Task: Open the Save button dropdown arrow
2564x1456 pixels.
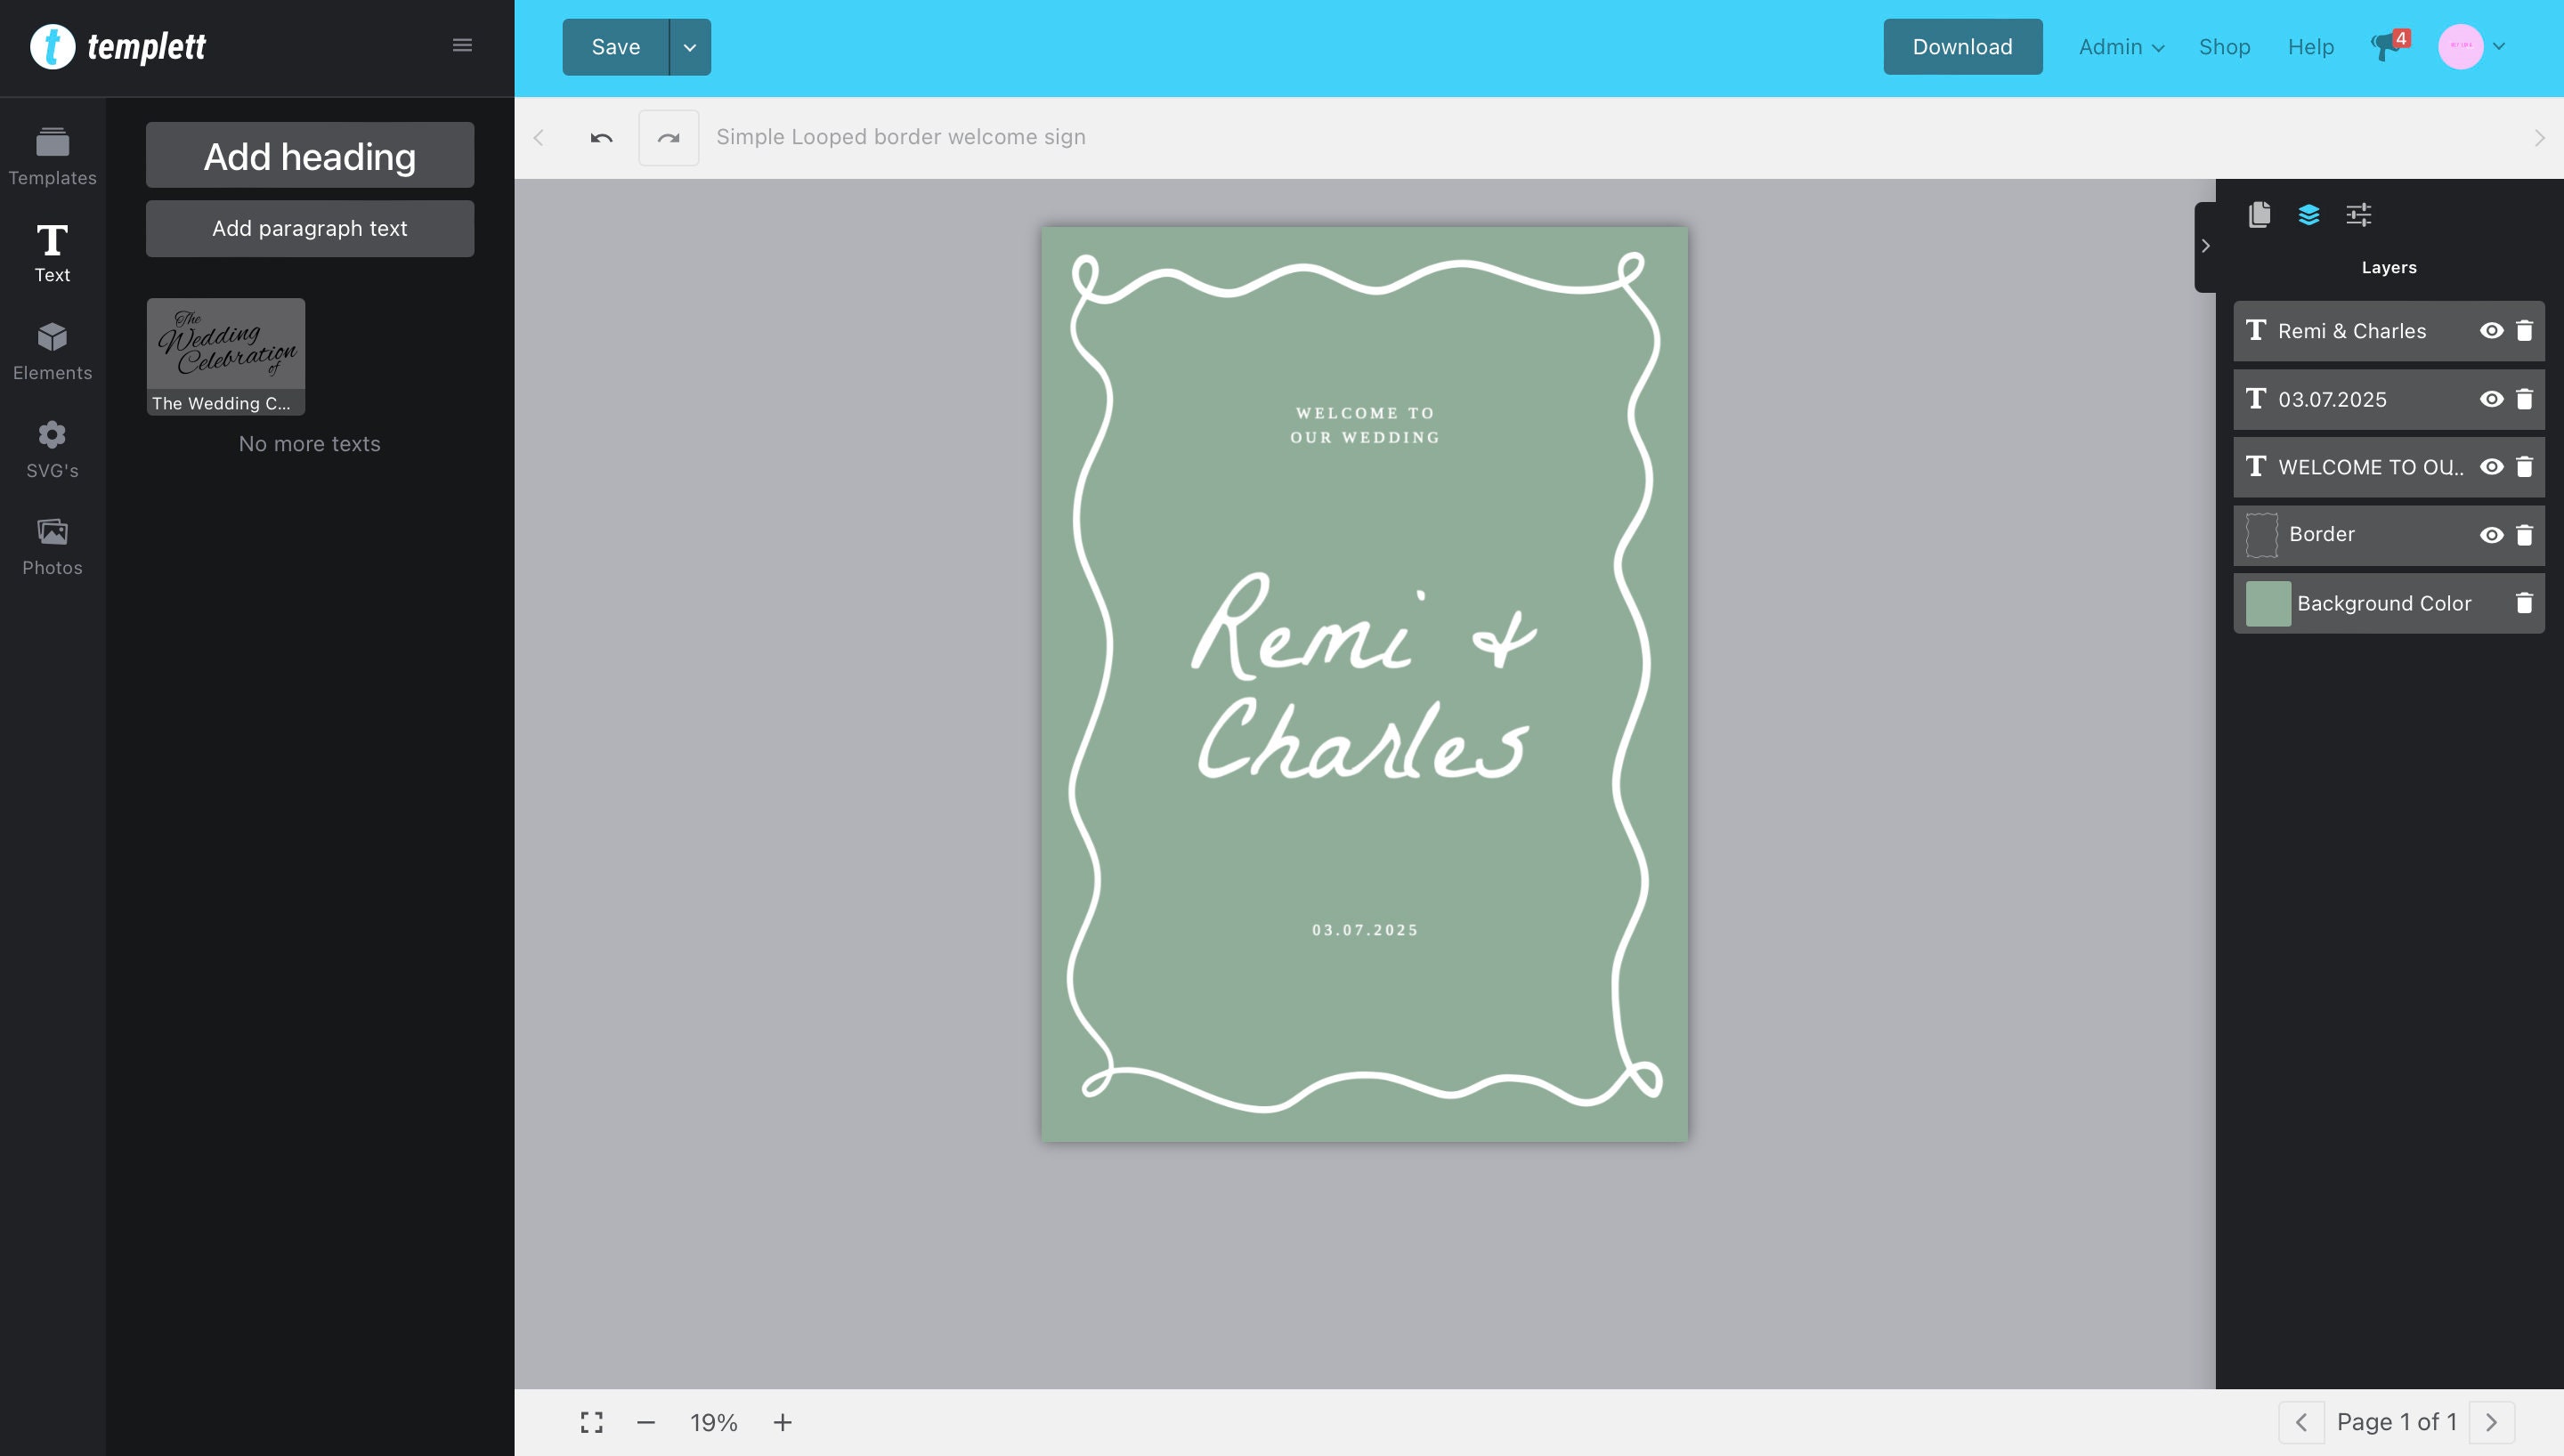Action: 688,46
